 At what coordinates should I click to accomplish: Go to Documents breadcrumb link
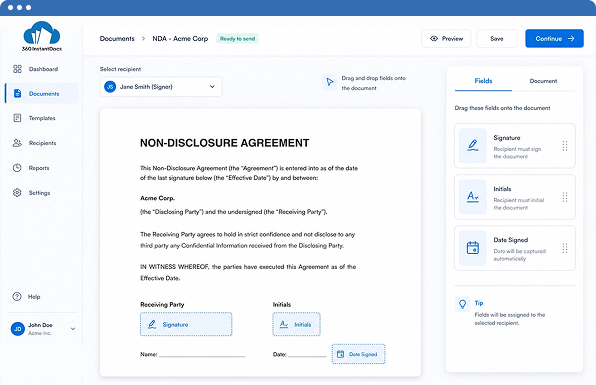tap(117, 39)
